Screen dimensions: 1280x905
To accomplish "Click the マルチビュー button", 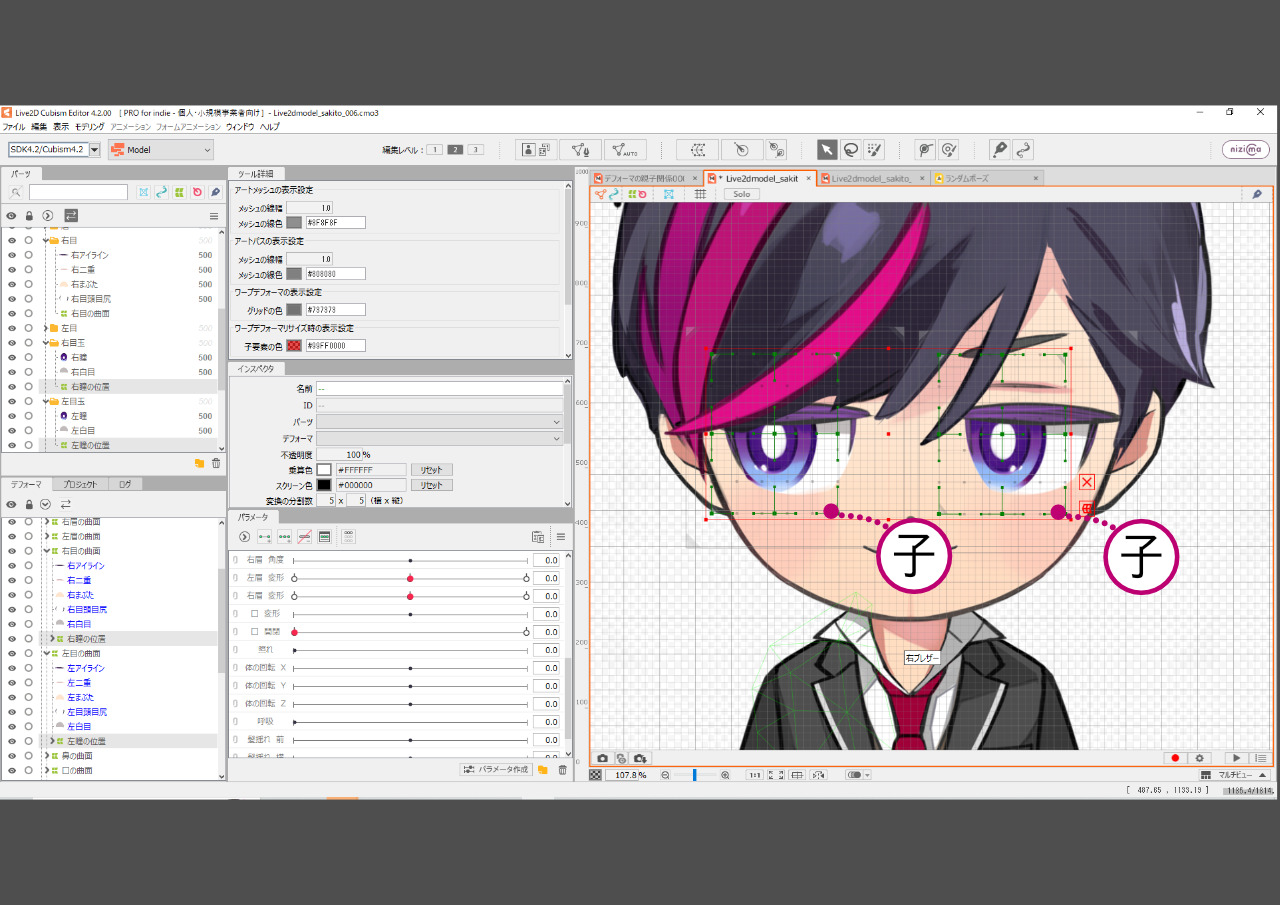I will 1233,775.
